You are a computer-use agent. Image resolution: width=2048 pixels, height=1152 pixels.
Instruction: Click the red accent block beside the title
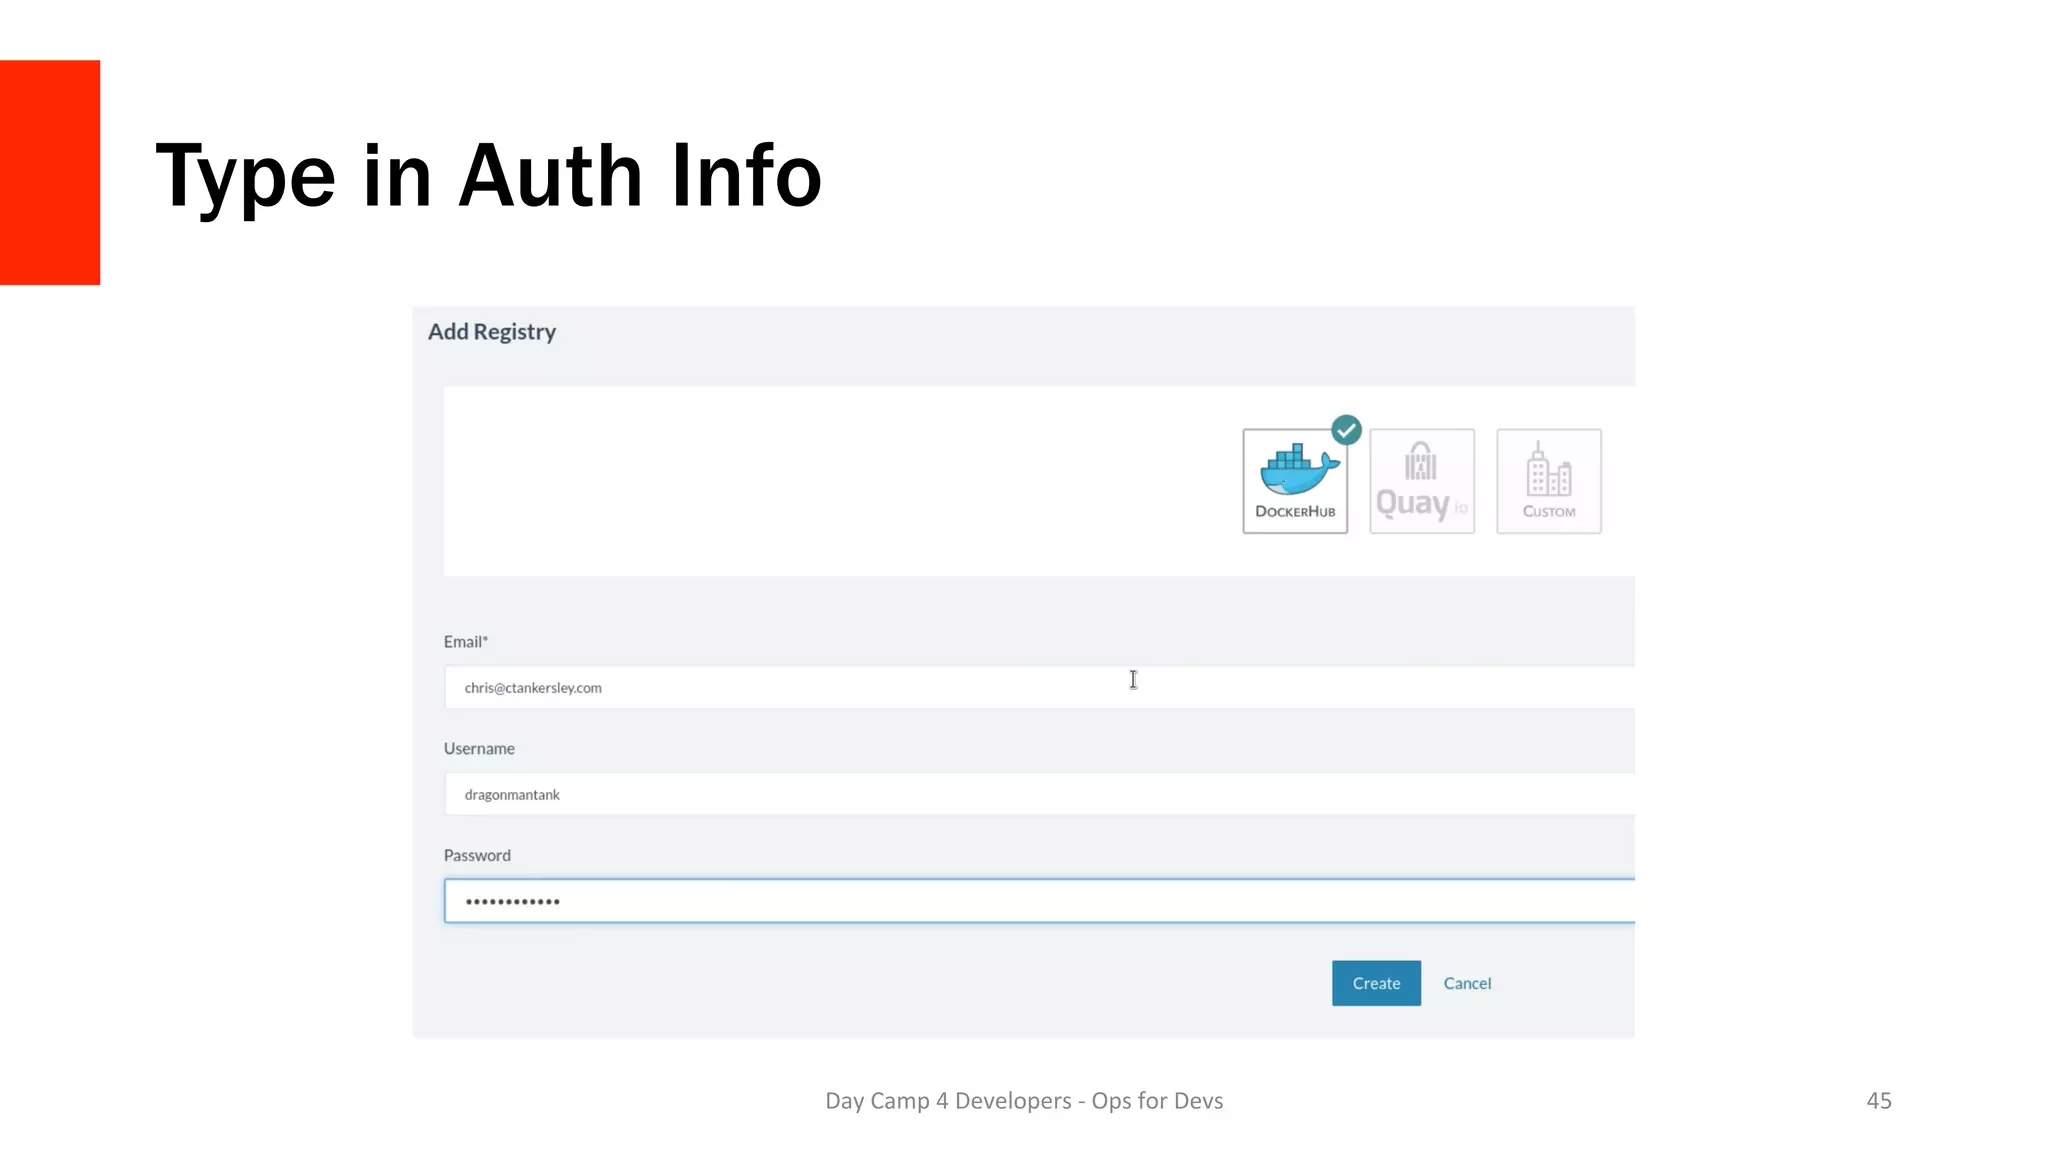coord(50,172)
